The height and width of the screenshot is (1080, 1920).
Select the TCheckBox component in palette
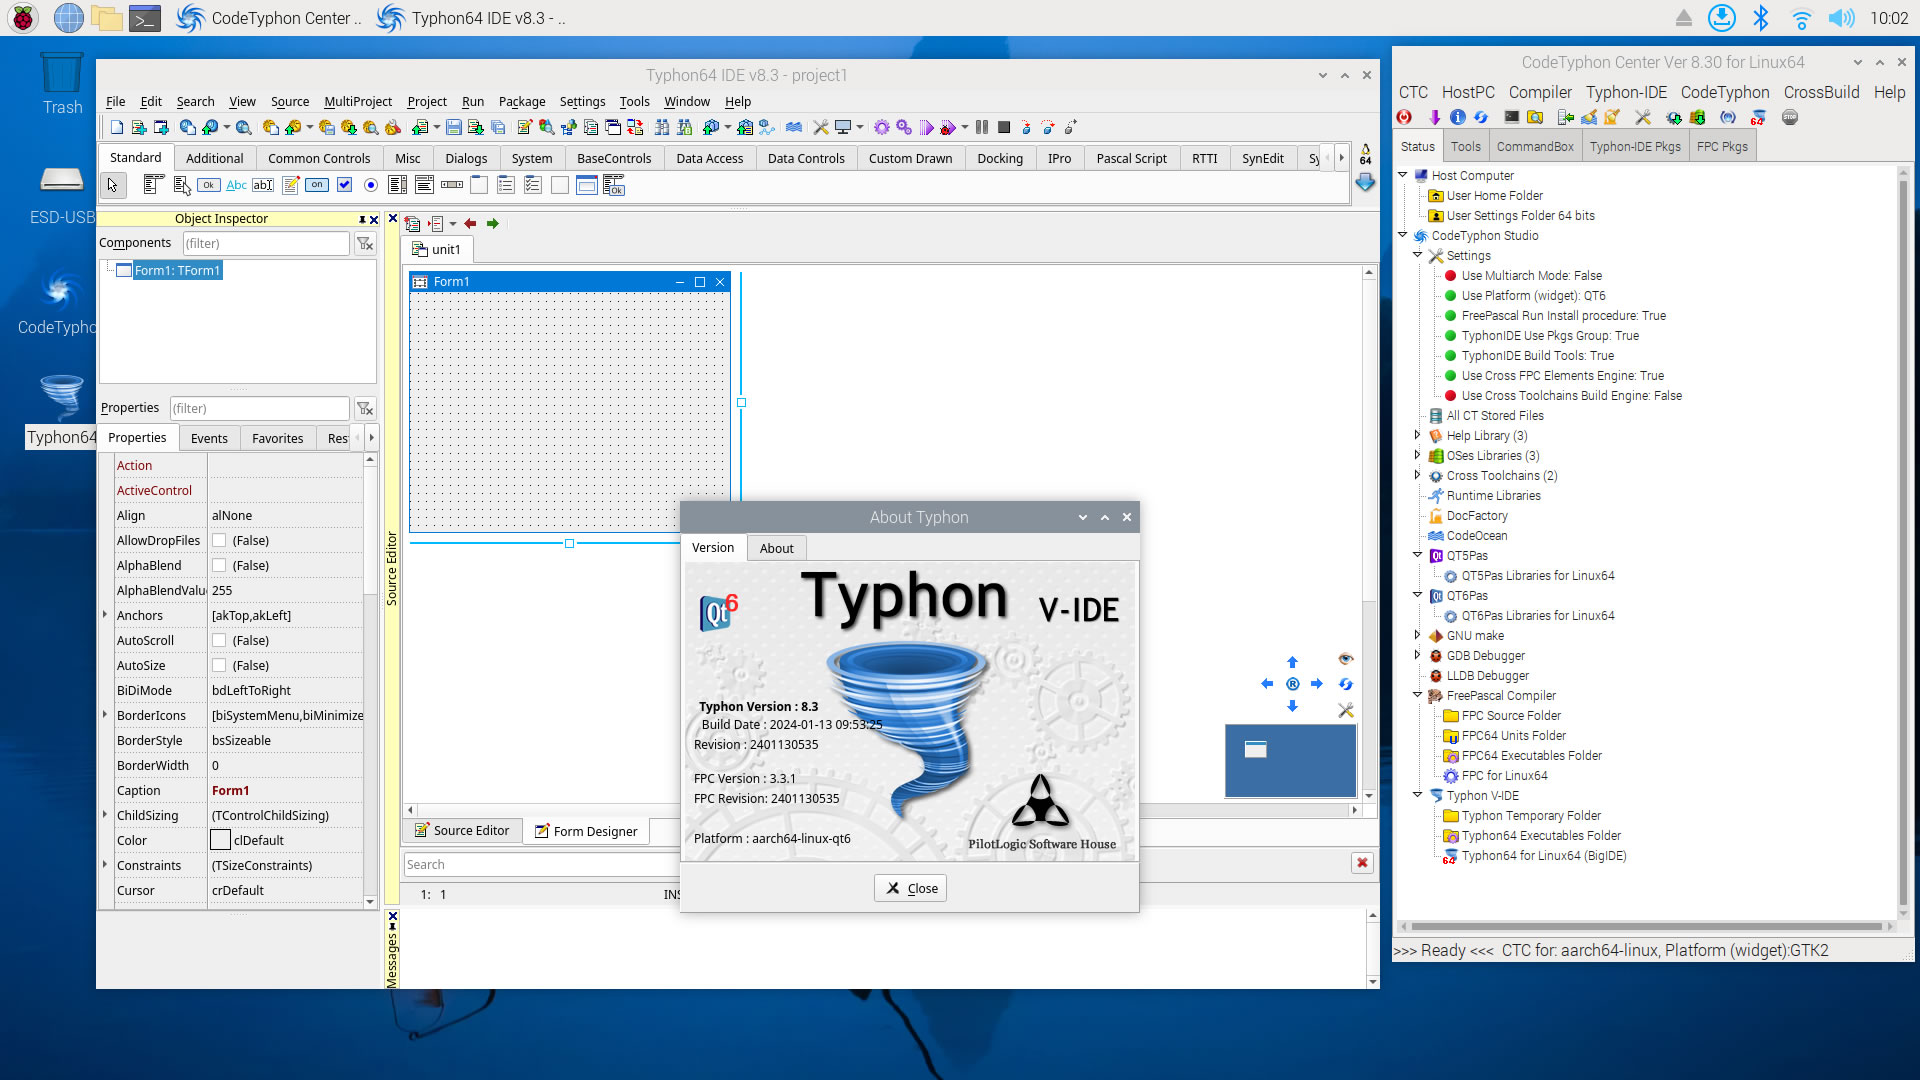pyautogui.click(x=344, y=185)
